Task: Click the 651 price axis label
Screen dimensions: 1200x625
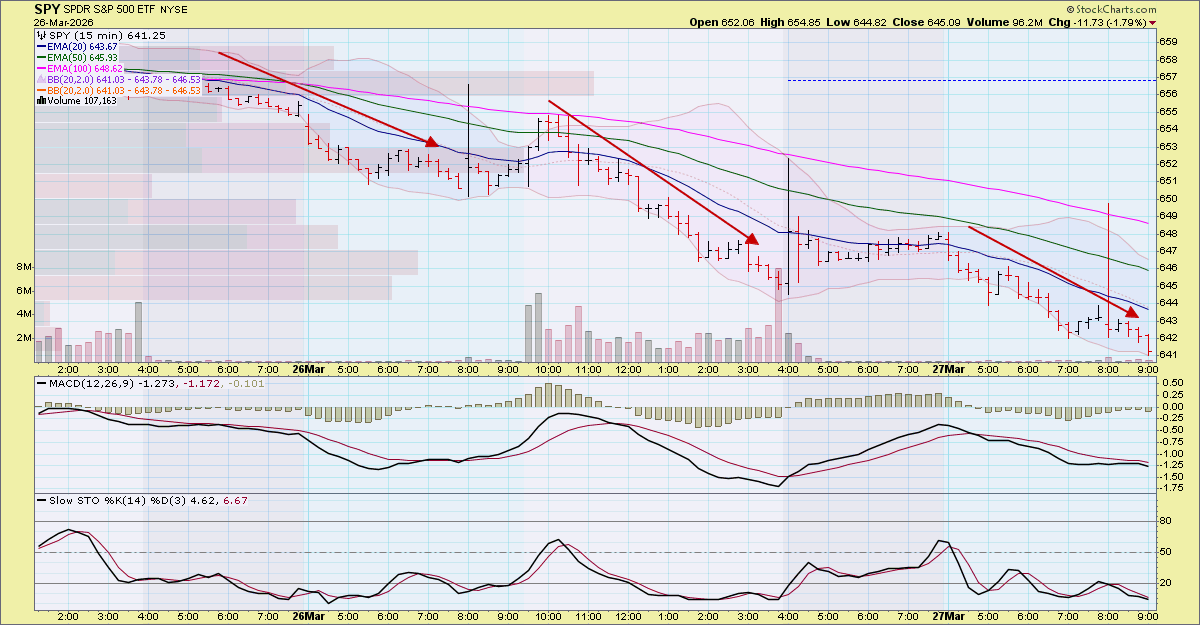Action: click(1167, 181)
